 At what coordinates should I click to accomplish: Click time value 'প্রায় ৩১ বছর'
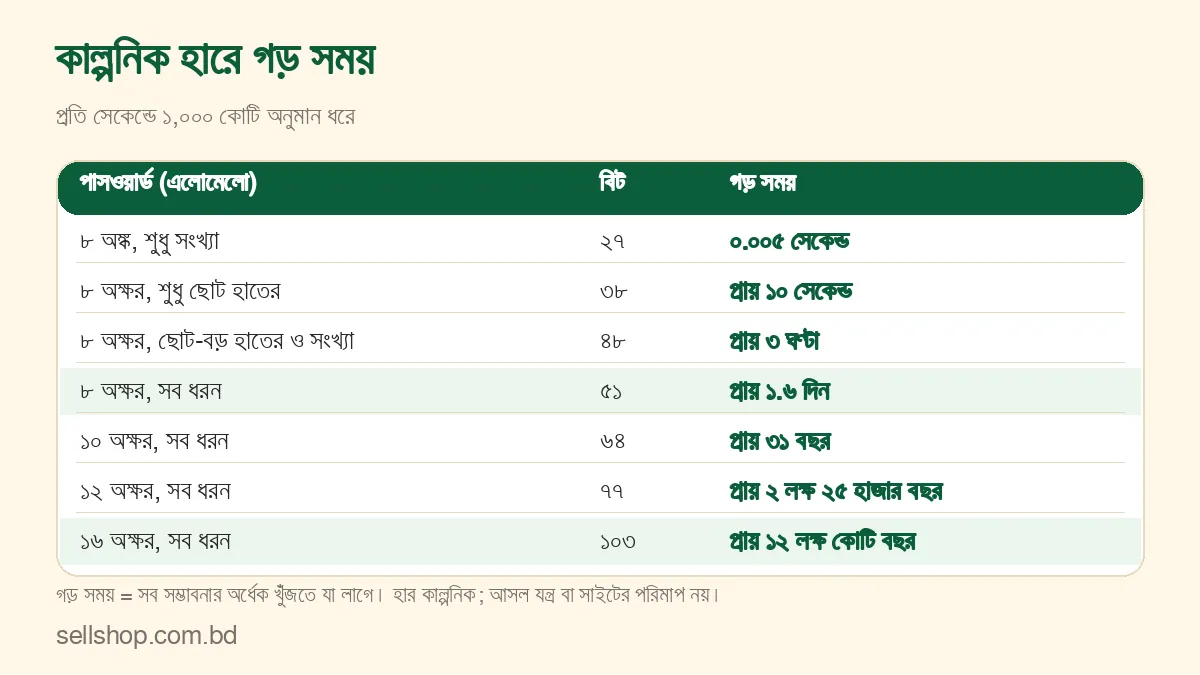coord(781,441)
